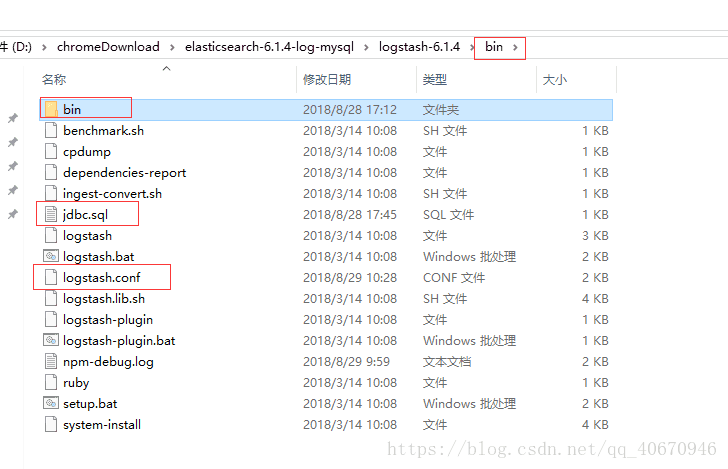Select the dependencies-report file name
The height and width of the screenshot is (469, 728).
pos(124,173)
